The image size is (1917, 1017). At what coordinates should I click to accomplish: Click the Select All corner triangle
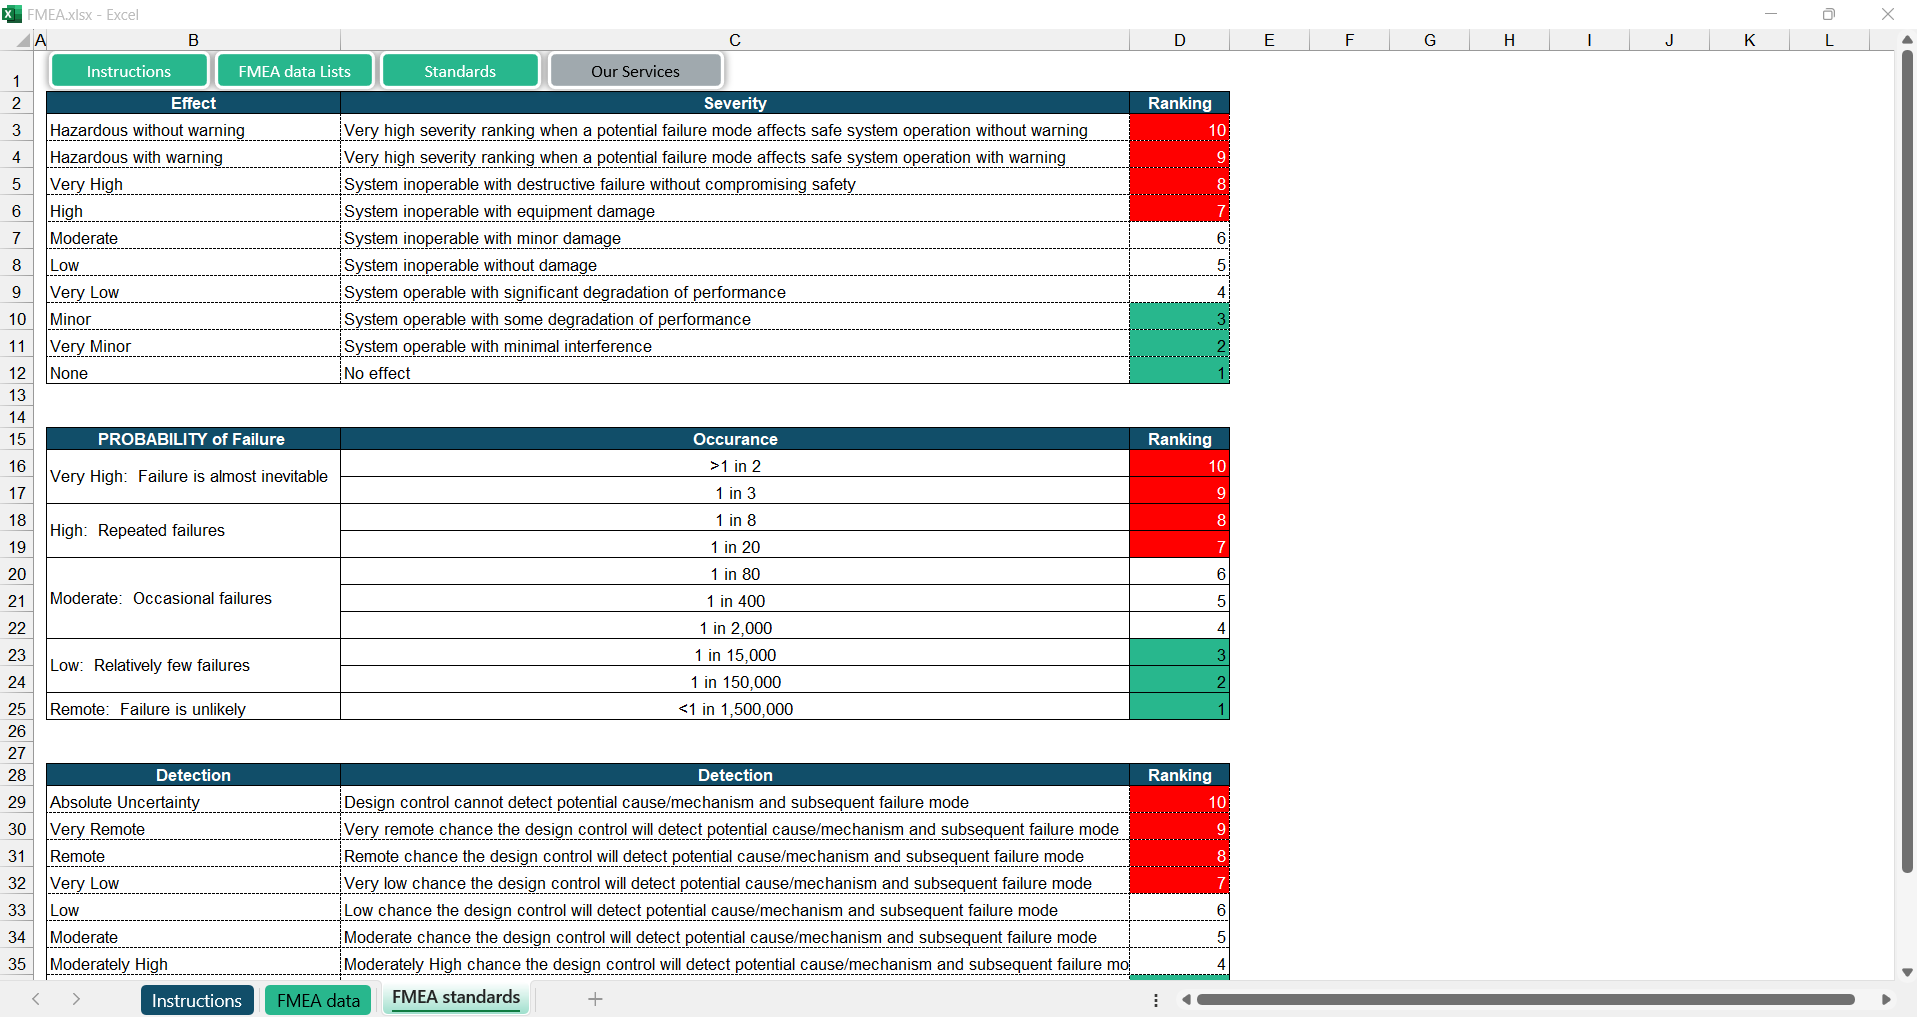point(23,41)
